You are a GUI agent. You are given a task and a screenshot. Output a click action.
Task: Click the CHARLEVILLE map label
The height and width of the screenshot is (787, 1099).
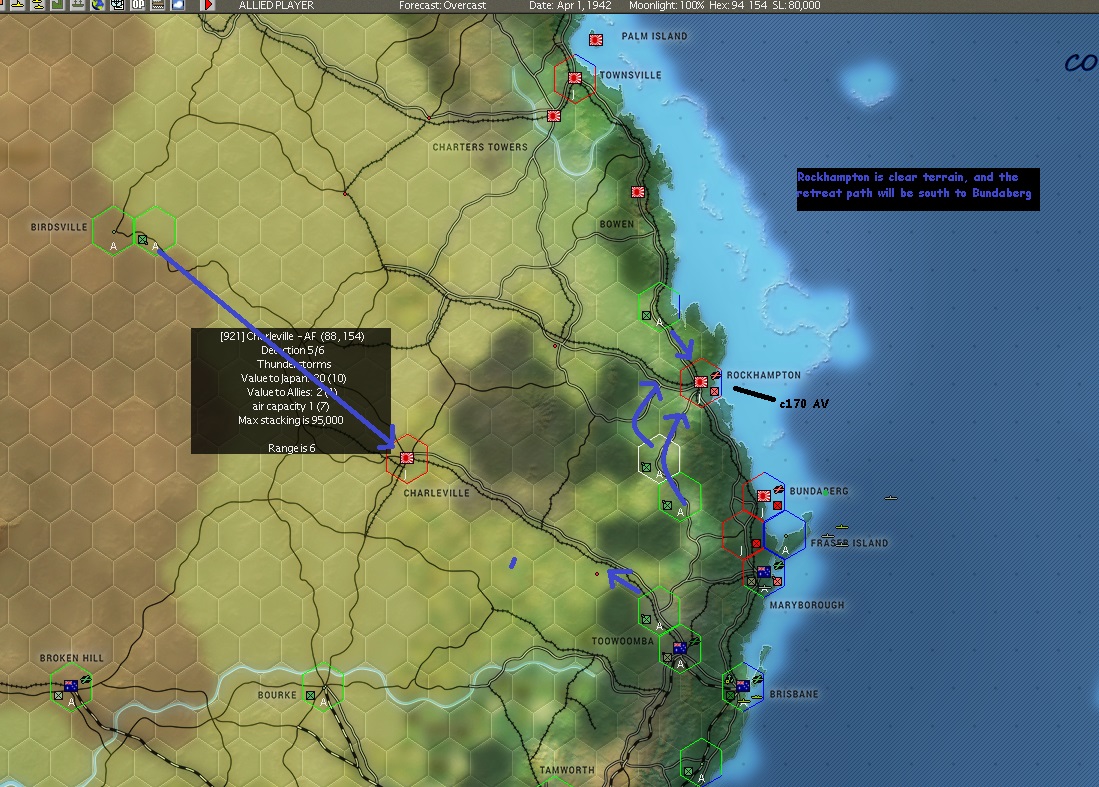(436, 493)
